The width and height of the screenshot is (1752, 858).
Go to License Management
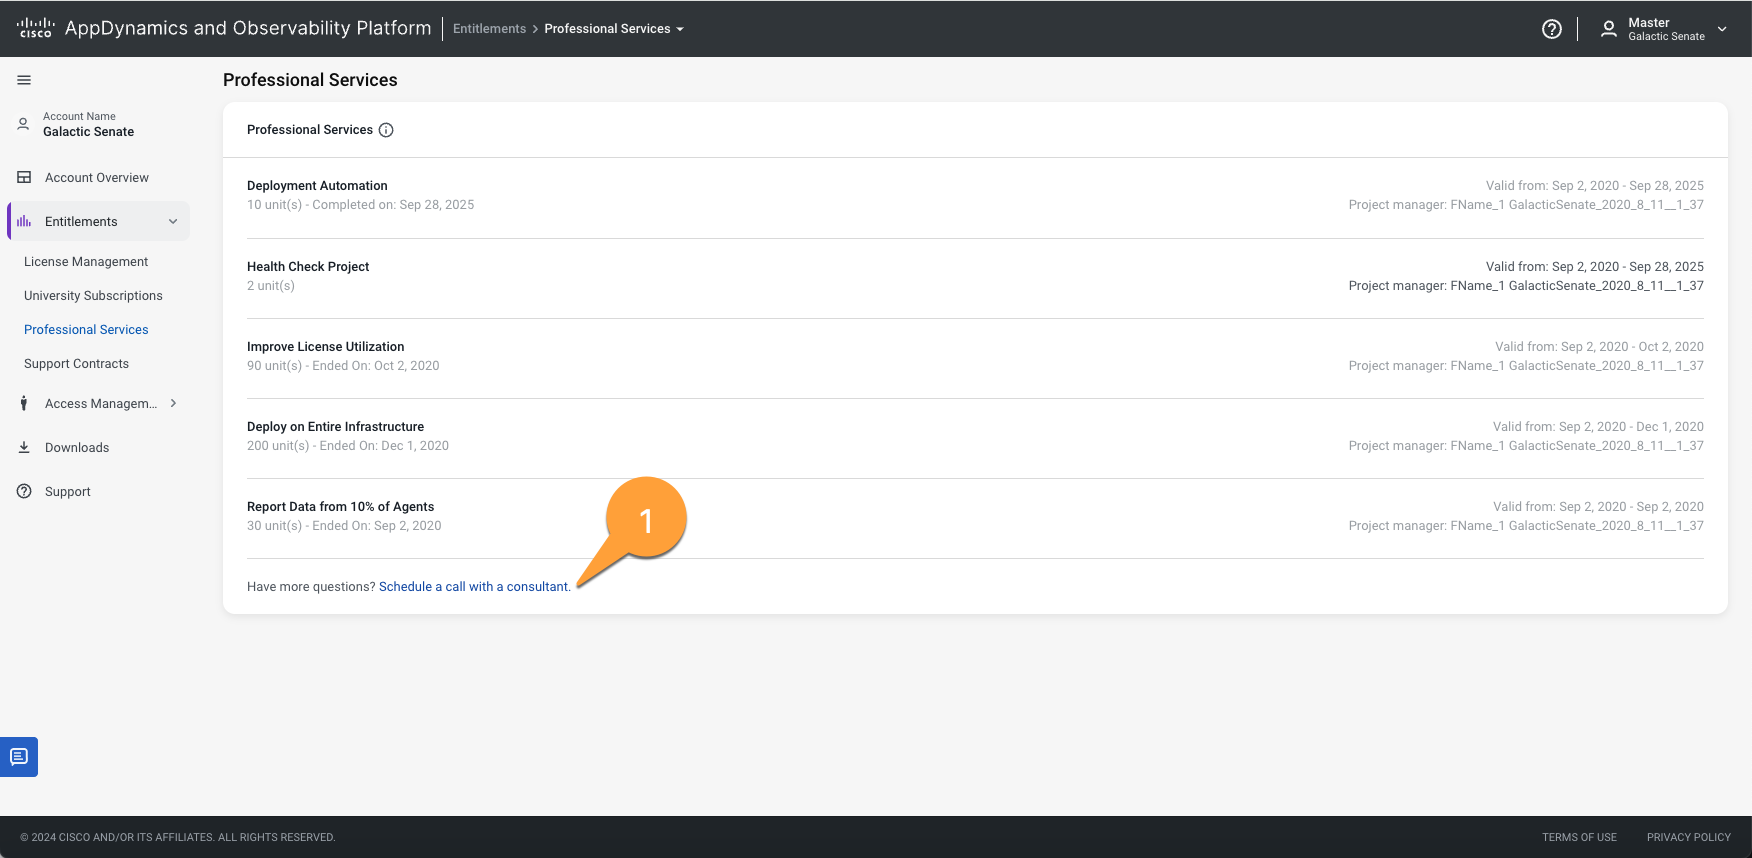86,261
